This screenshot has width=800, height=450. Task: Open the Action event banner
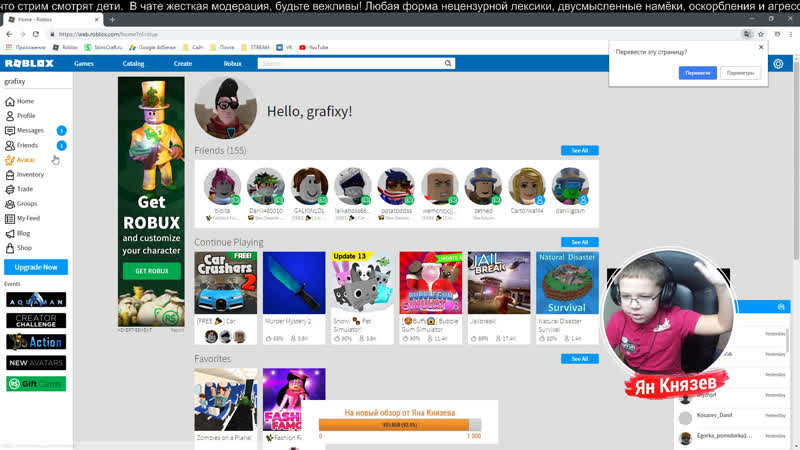tap(36, 342)
